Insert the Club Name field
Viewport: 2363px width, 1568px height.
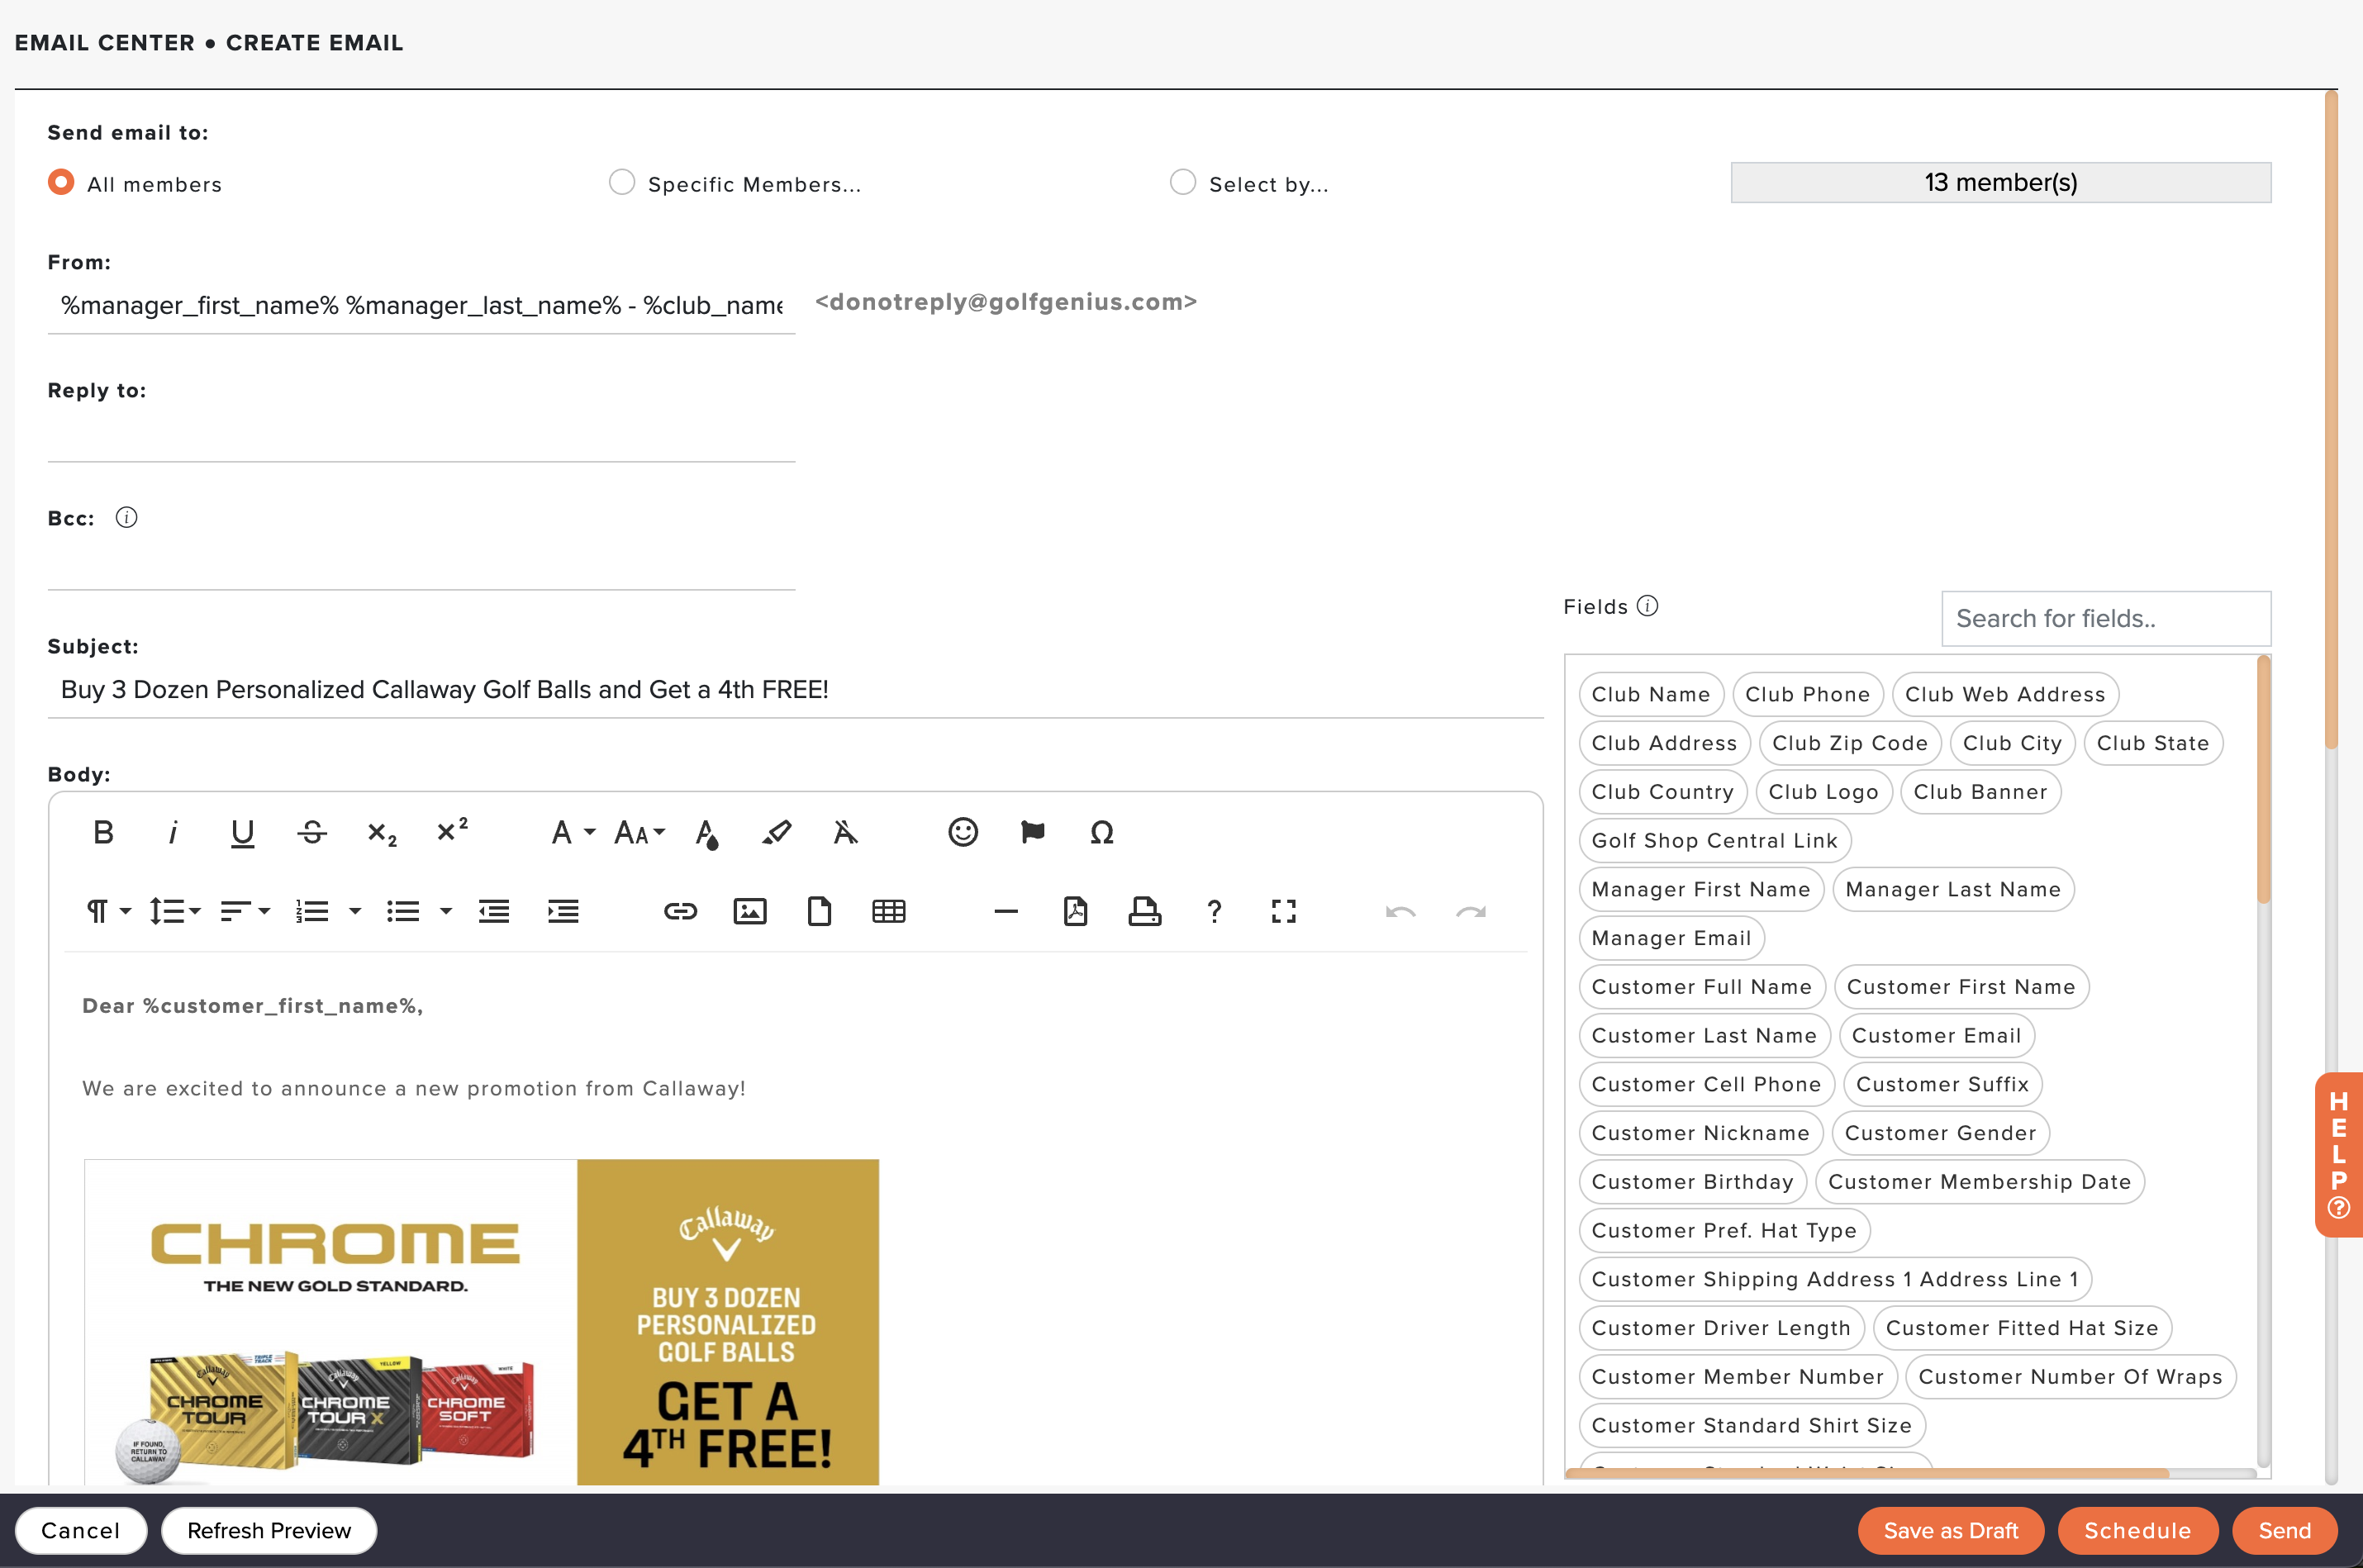coord(1651,694)
